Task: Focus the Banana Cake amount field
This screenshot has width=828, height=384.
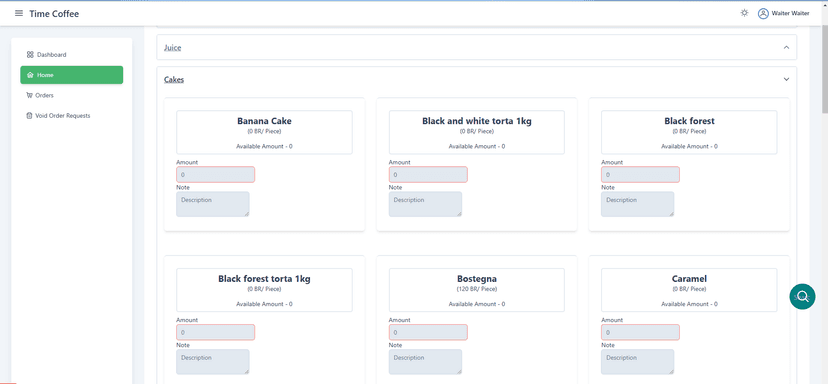Action: 215,175
